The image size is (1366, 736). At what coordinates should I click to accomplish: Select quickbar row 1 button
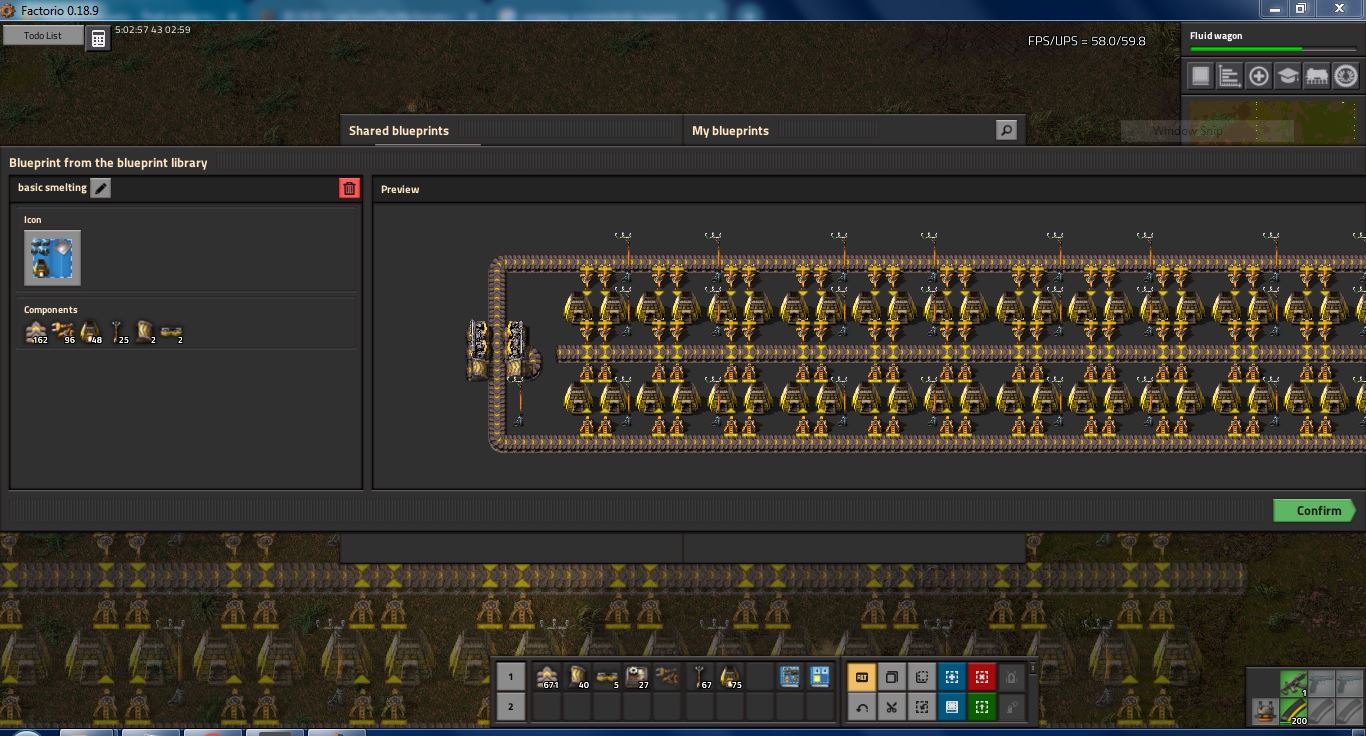pyautogui.click(x=510, y=677)
